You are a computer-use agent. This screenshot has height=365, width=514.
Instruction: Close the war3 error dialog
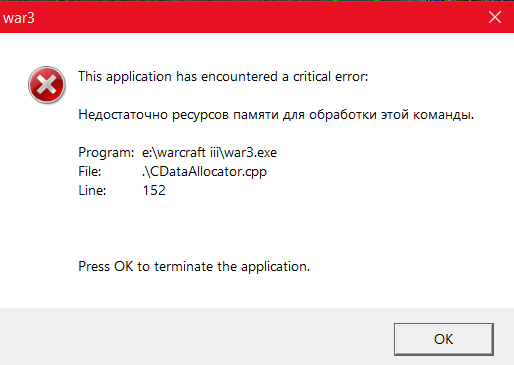coord(495,17)
